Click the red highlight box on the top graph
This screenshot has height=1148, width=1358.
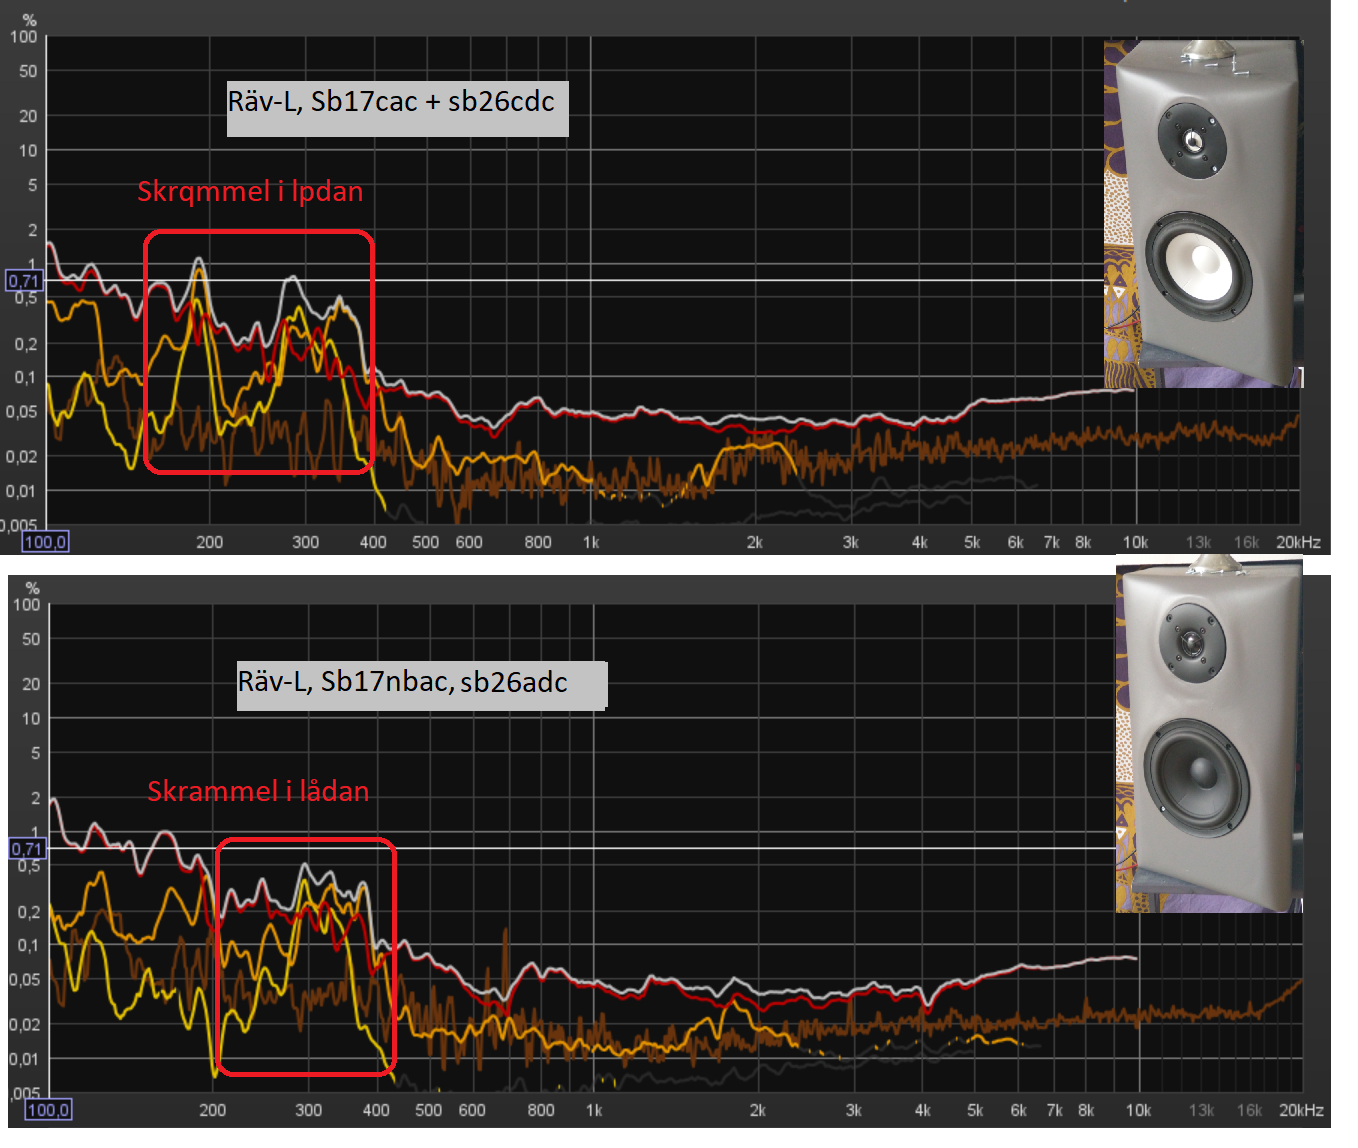260,232
